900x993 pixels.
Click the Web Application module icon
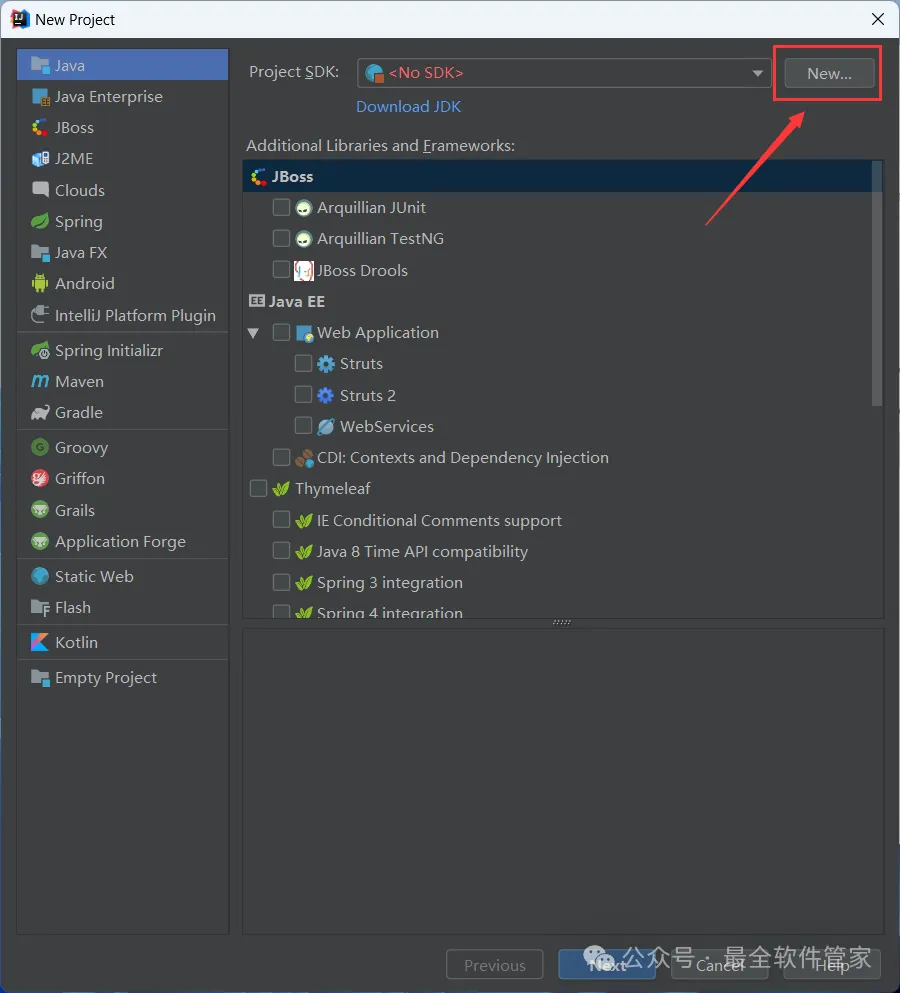click(304, 333)
